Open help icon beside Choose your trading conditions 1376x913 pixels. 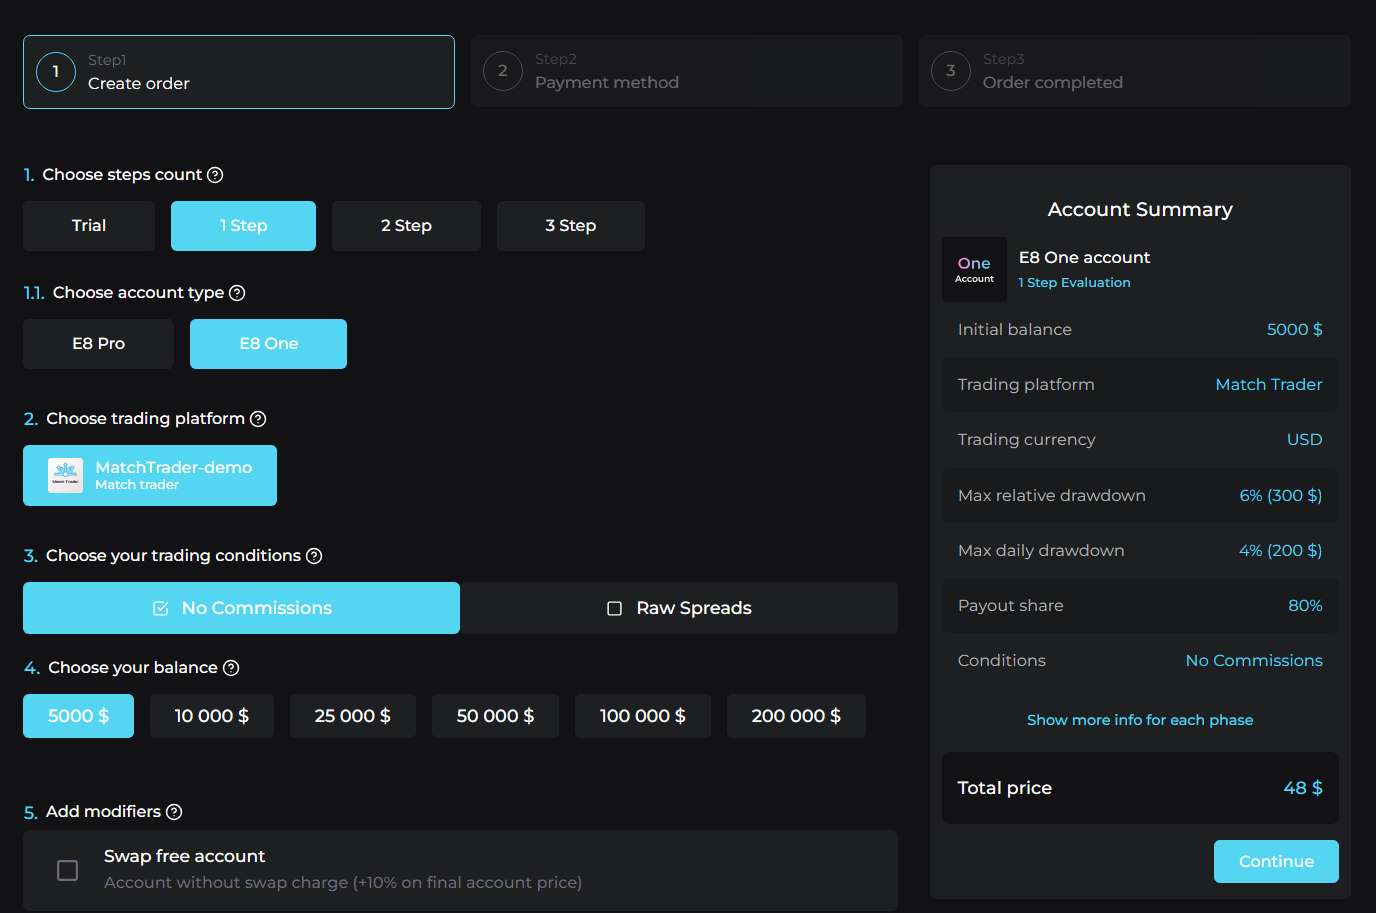pos(314,556)
